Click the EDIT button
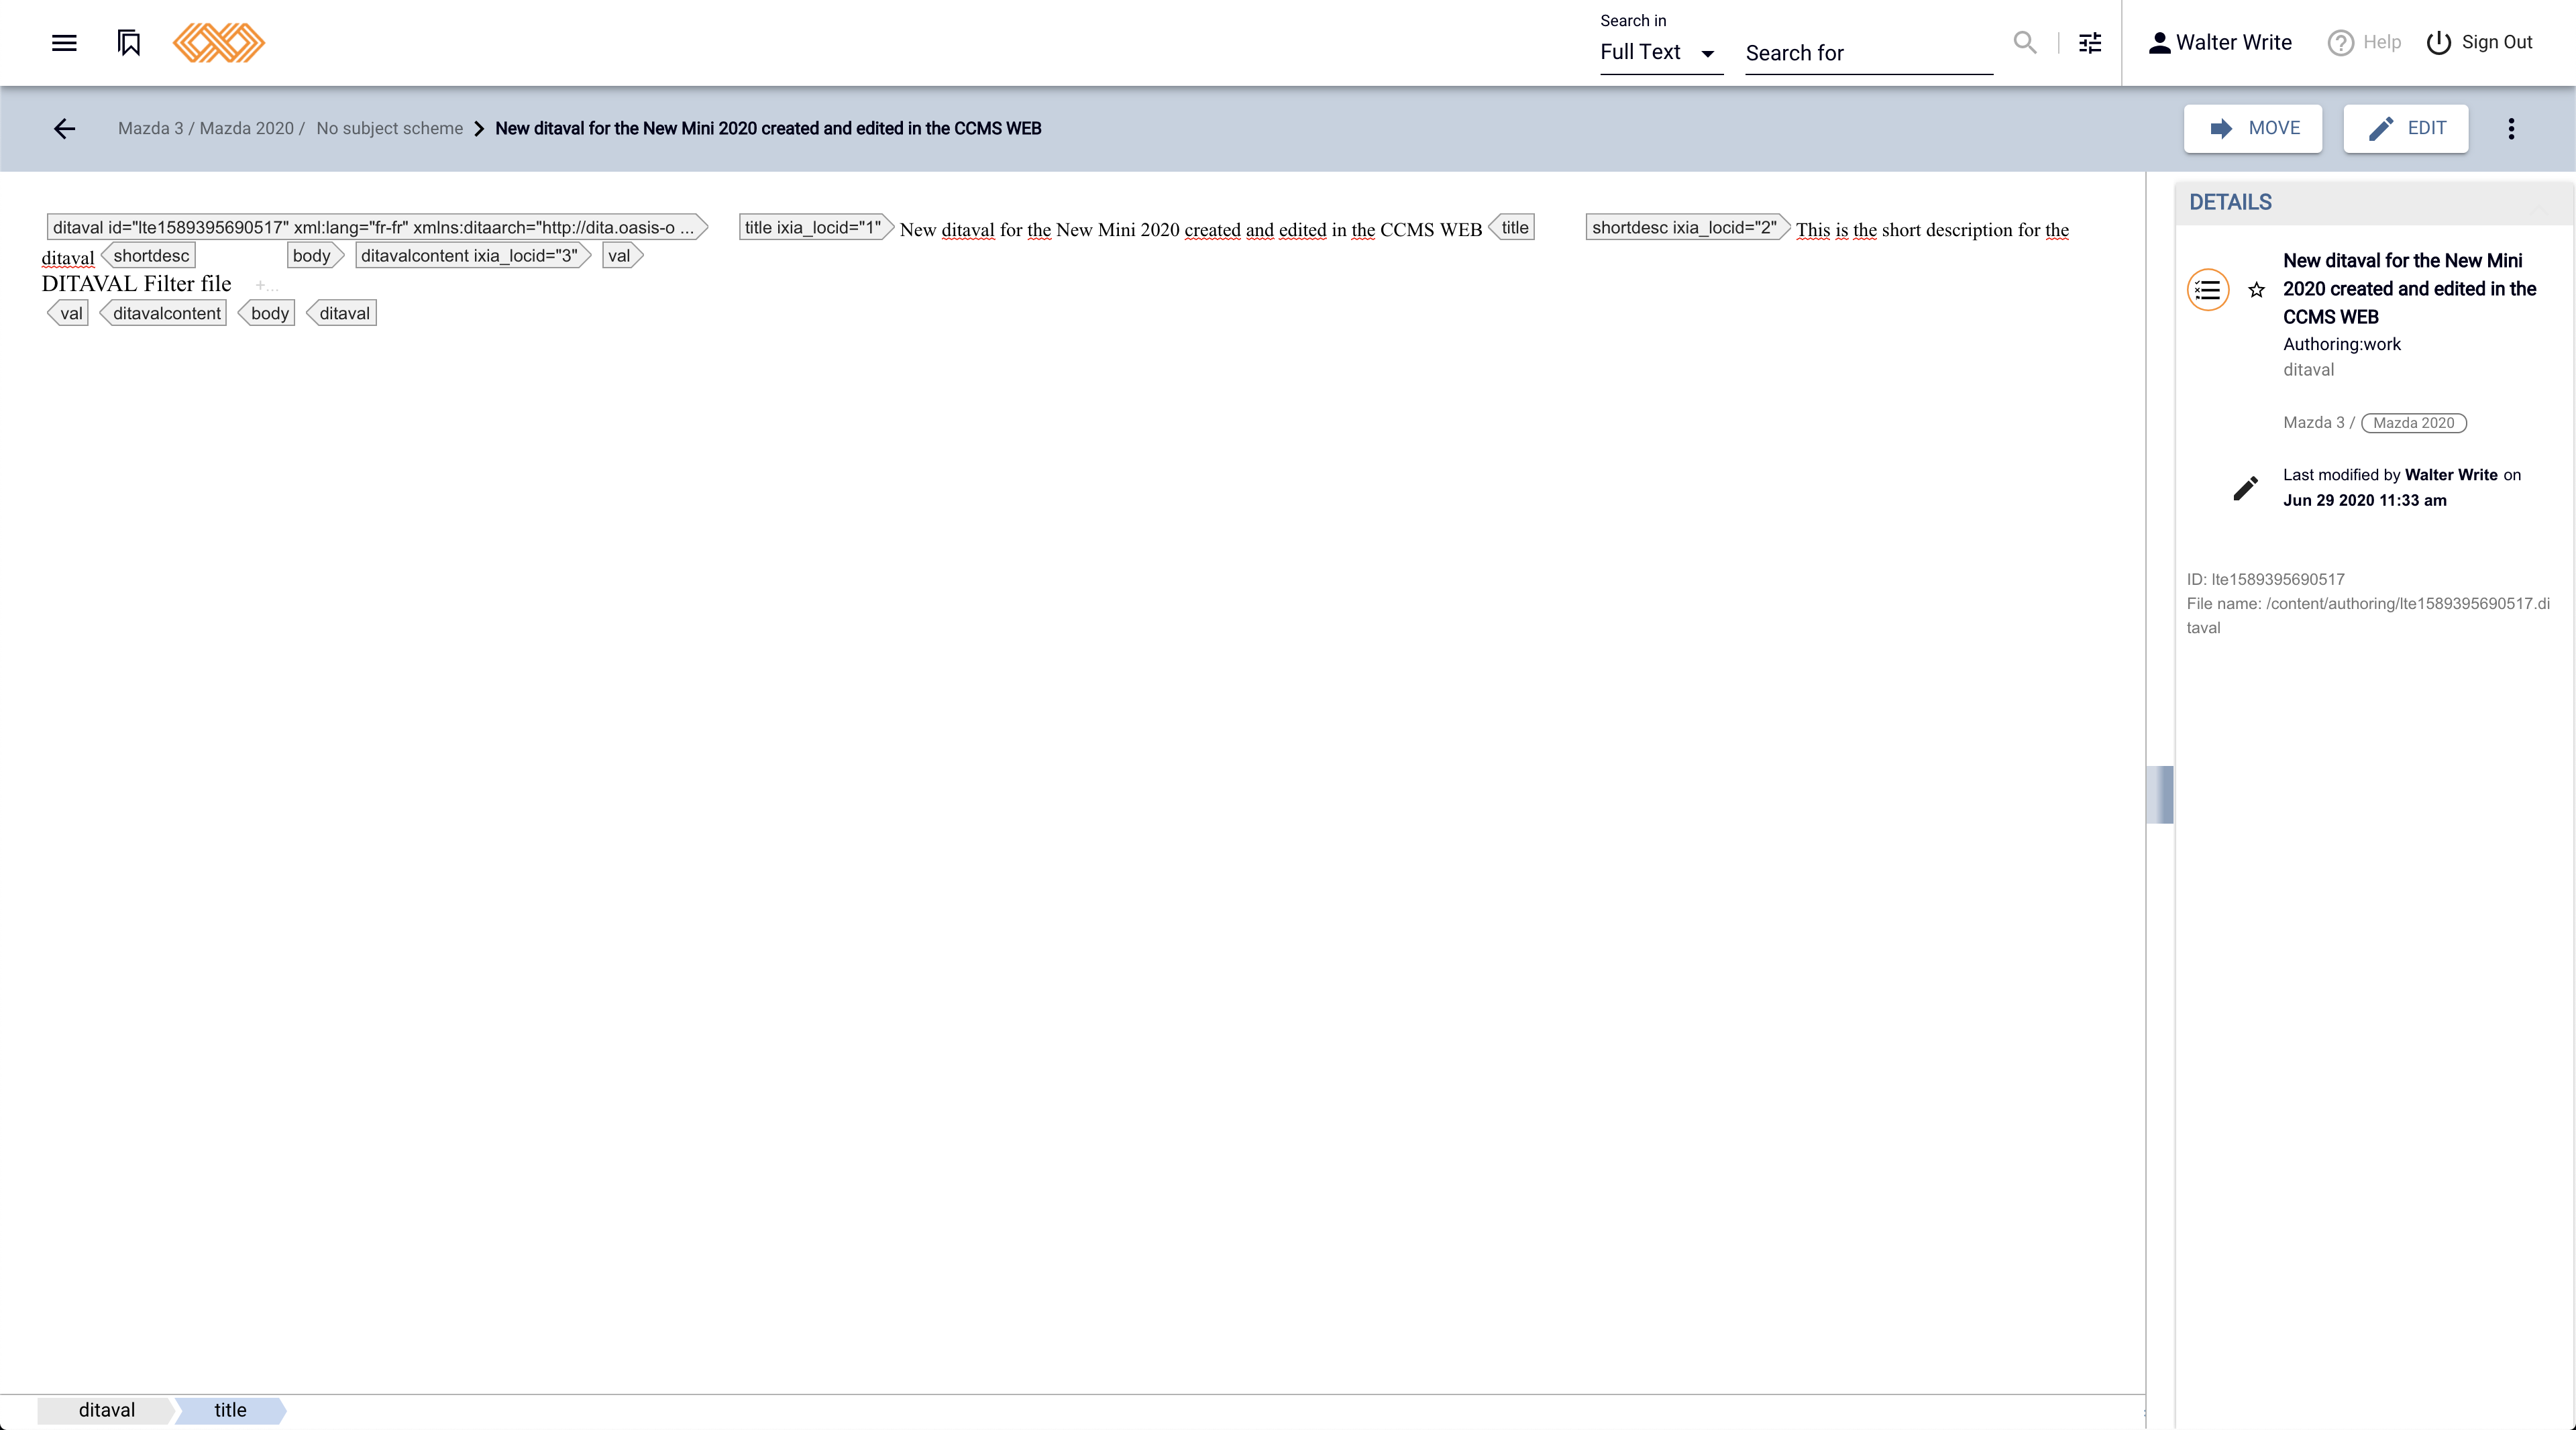The height and width of the screenshot is (1430, 2576). 2406,128
